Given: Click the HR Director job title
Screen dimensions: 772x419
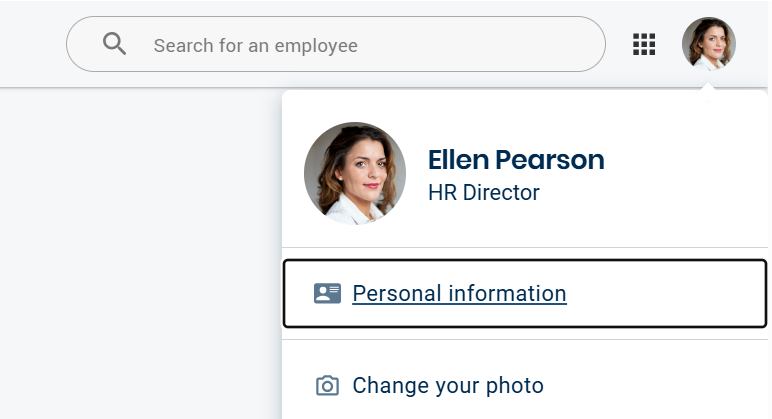Looking at the screenshot, I should (x=483, y=192).
